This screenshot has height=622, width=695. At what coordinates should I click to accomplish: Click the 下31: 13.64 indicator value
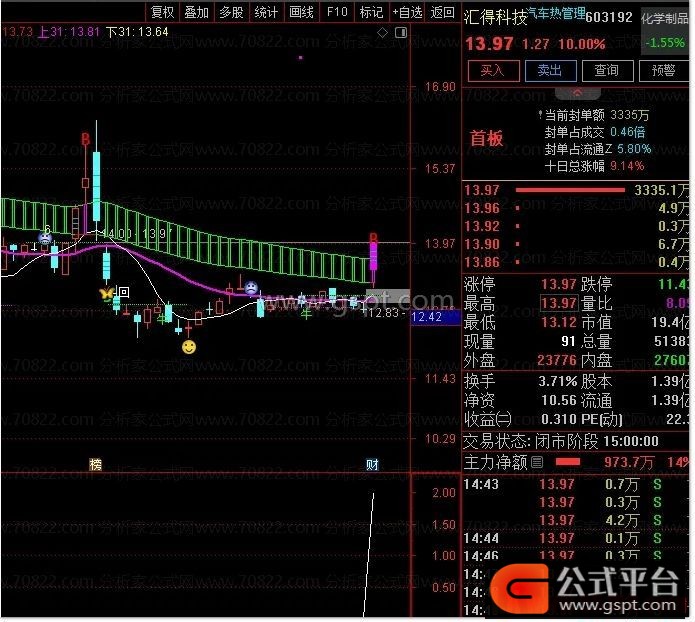[x=137, y=32]
